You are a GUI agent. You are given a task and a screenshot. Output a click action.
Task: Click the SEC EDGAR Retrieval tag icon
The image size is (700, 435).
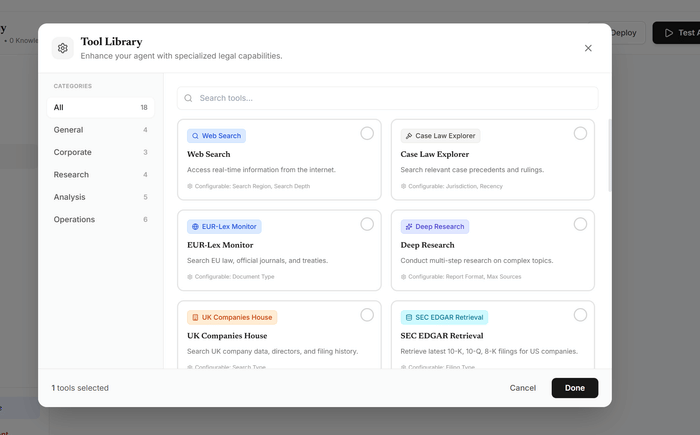pyautogui.click(x=409, y=317)
